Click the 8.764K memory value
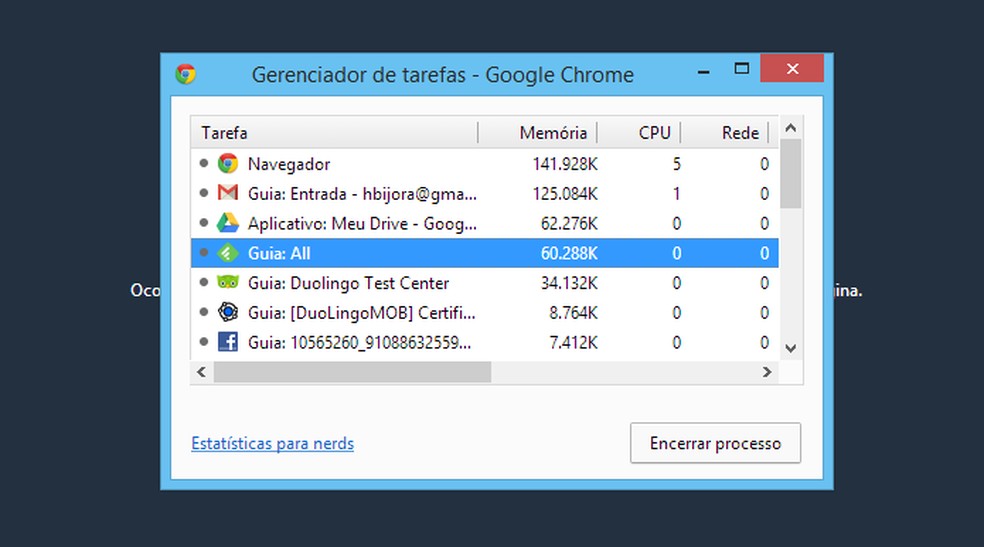The image size is (984, 547). [574, 312]
